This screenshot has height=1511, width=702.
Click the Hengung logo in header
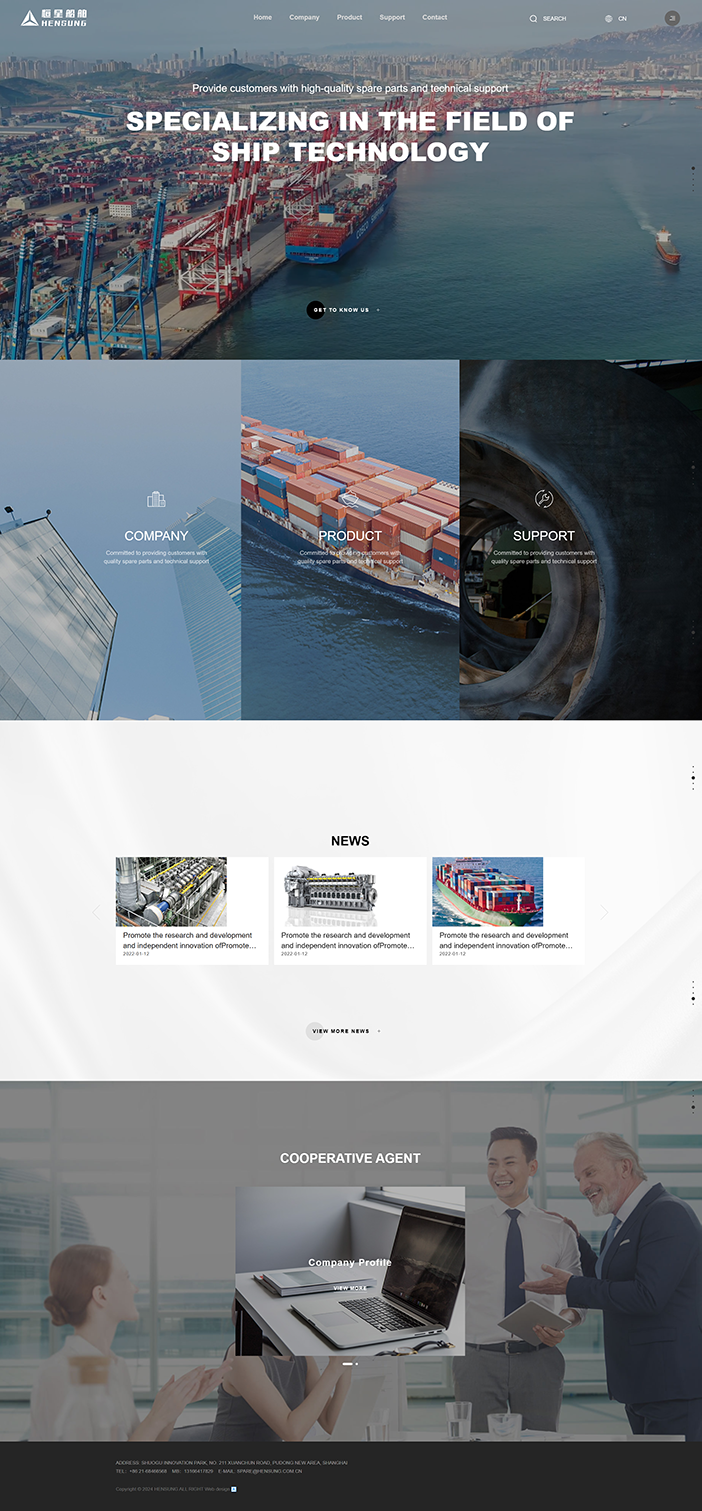54,17
